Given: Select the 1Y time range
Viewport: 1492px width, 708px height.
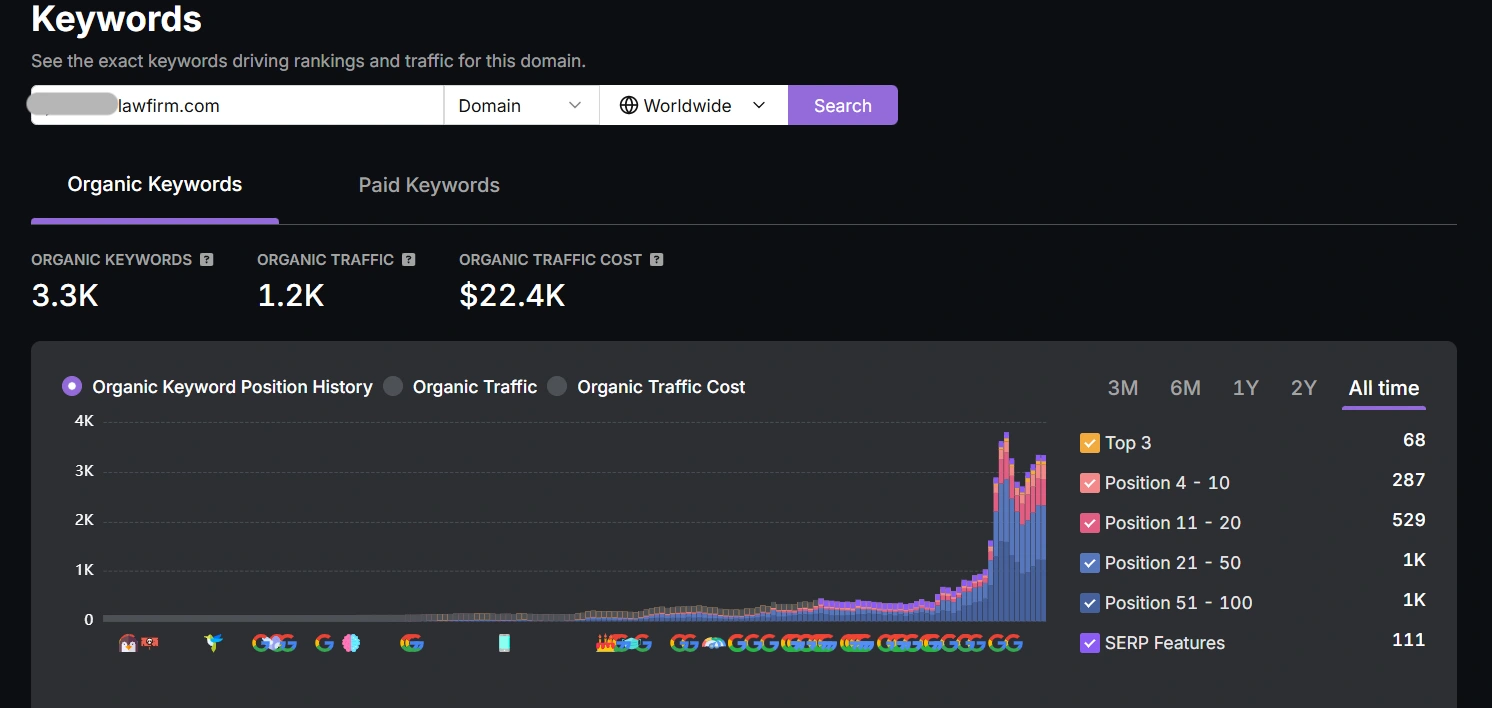Looking at the screenshot, I should 1245,388.
